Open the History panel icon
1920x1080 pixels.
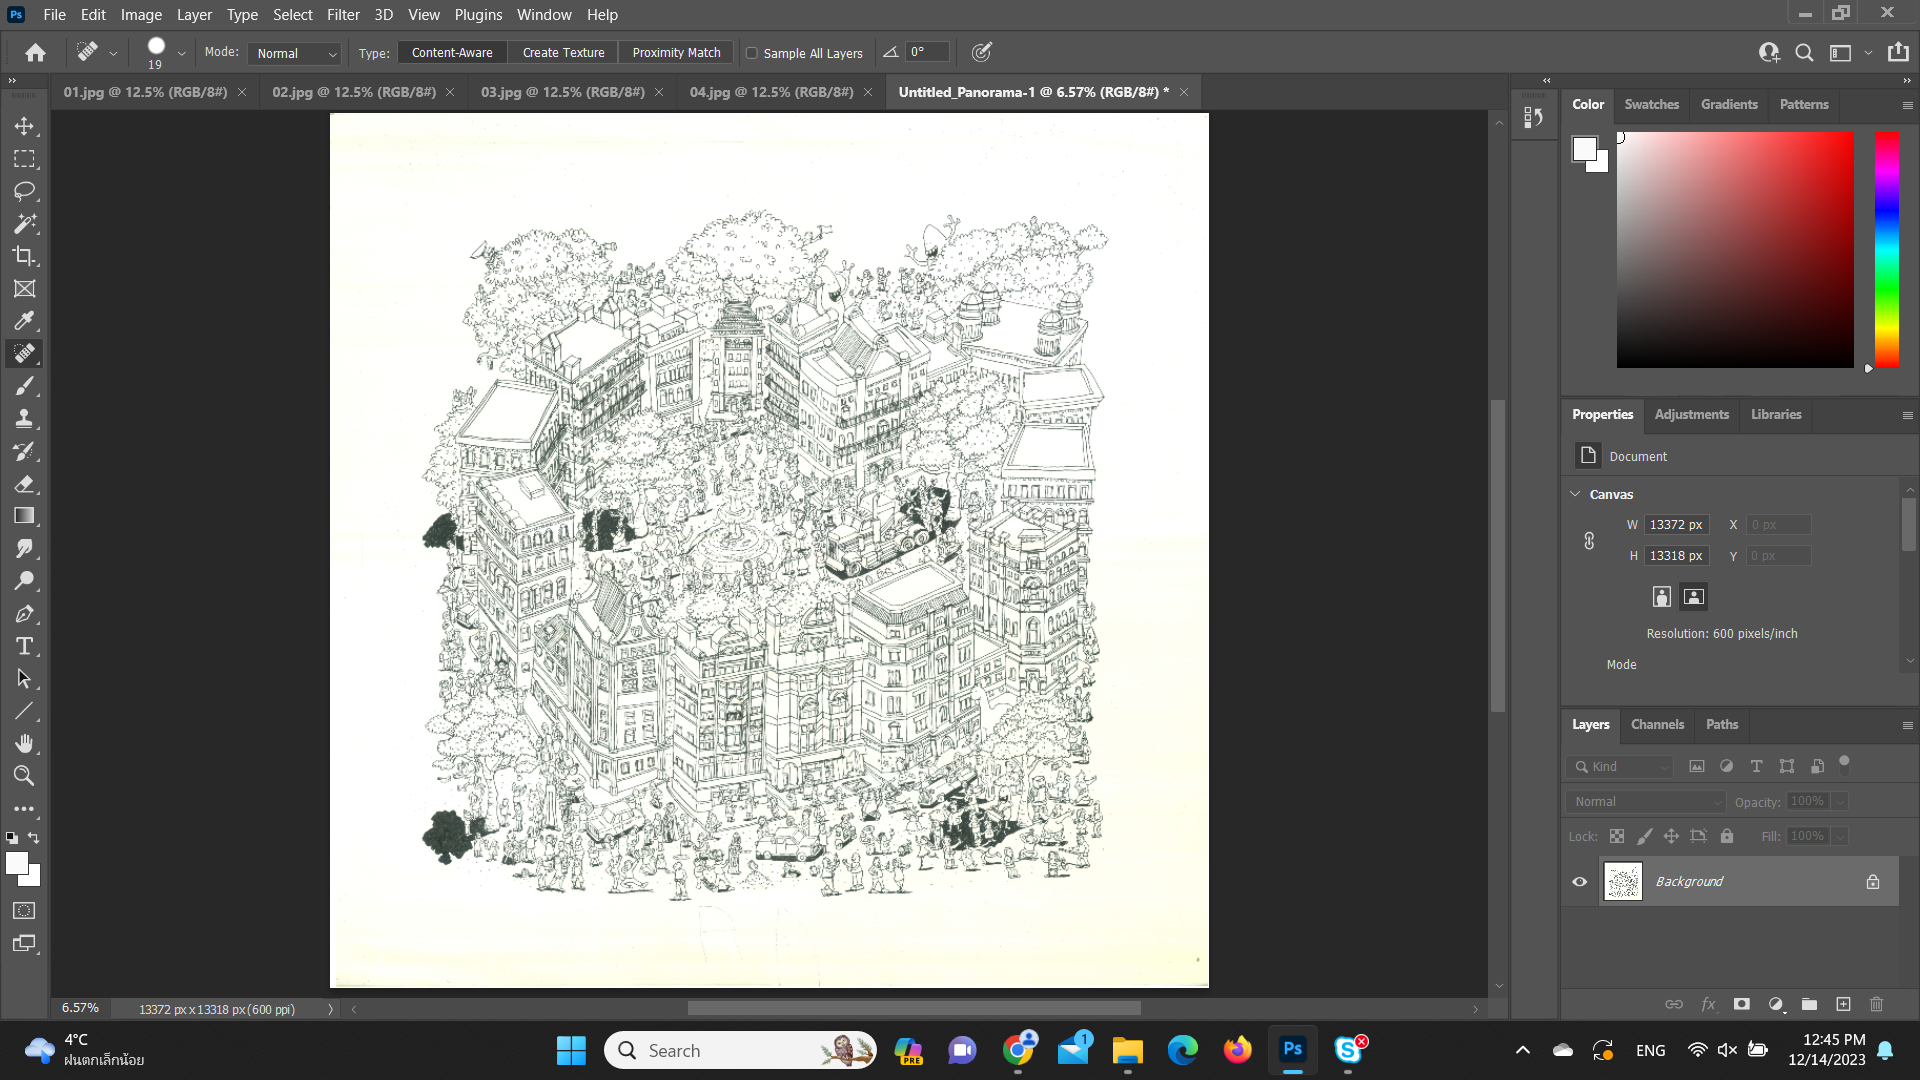[1533, 117]
